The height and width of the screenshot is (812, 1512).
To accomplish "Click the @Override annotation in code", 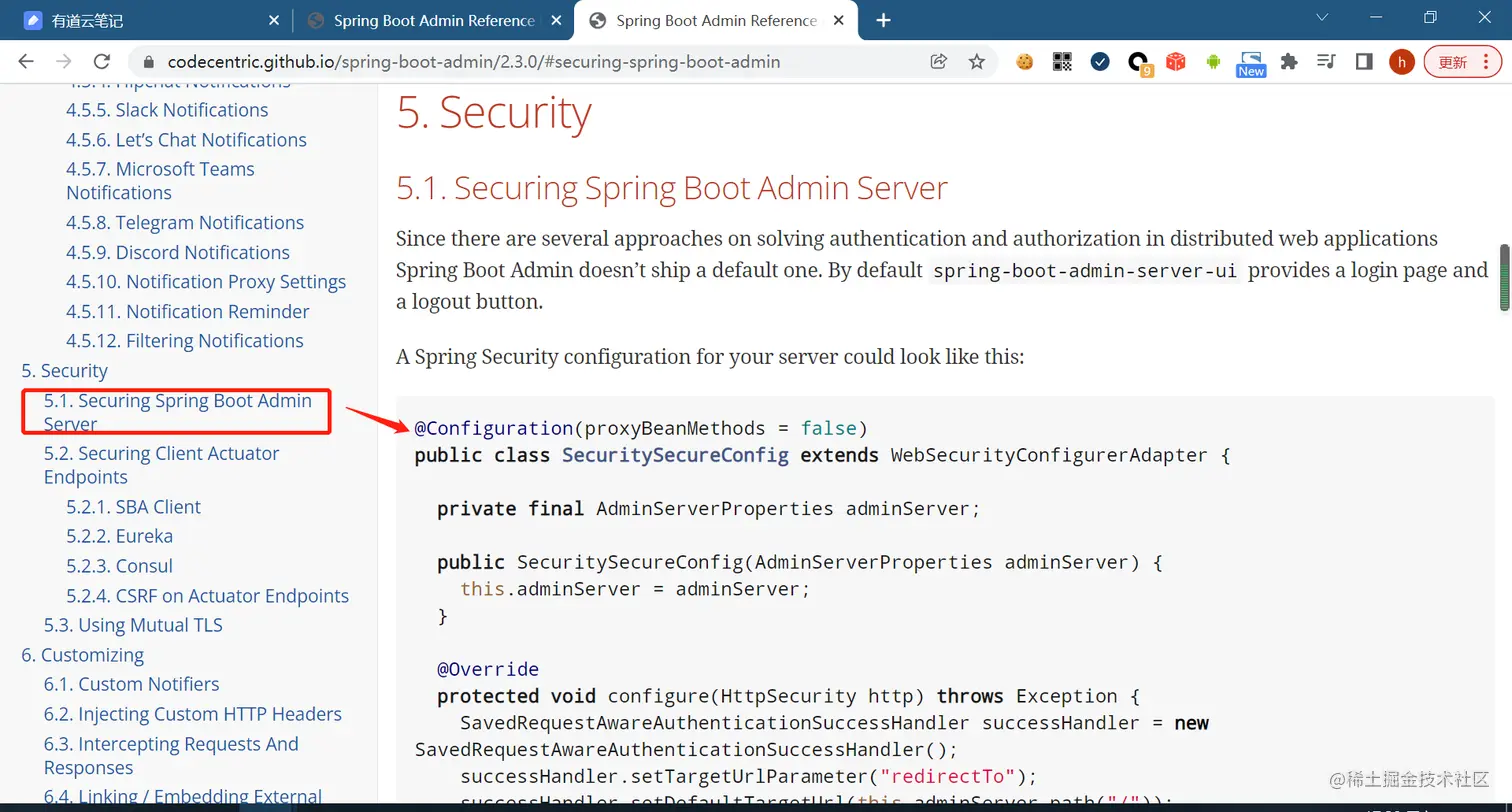I will point(488,669).
